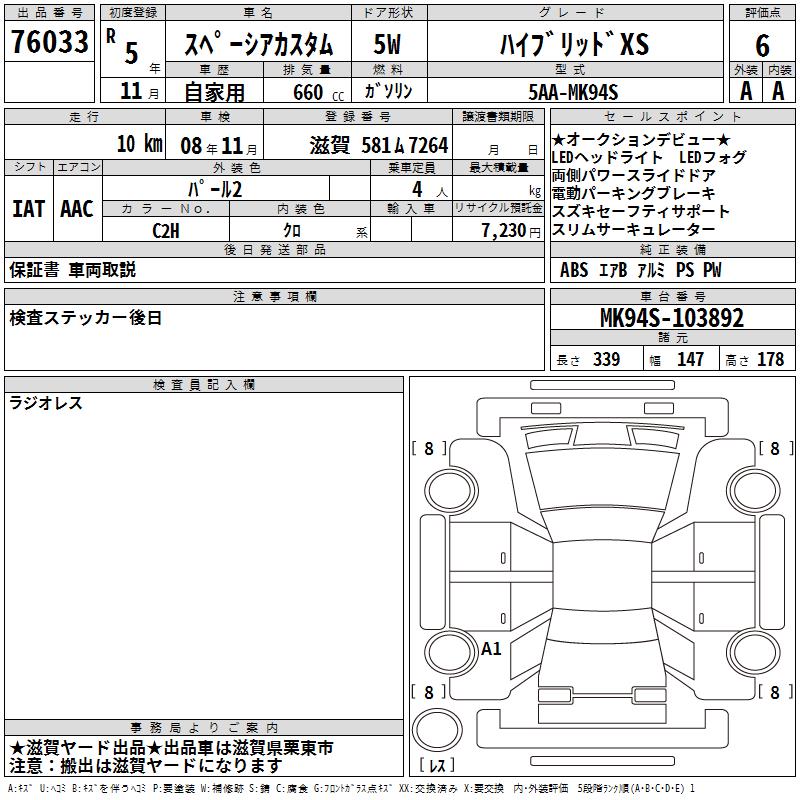The height and width of the screenshot is (800, 800).
Task: Select the vehicle history 自家用
Action: pyautogui.click(x=214, y=92)
